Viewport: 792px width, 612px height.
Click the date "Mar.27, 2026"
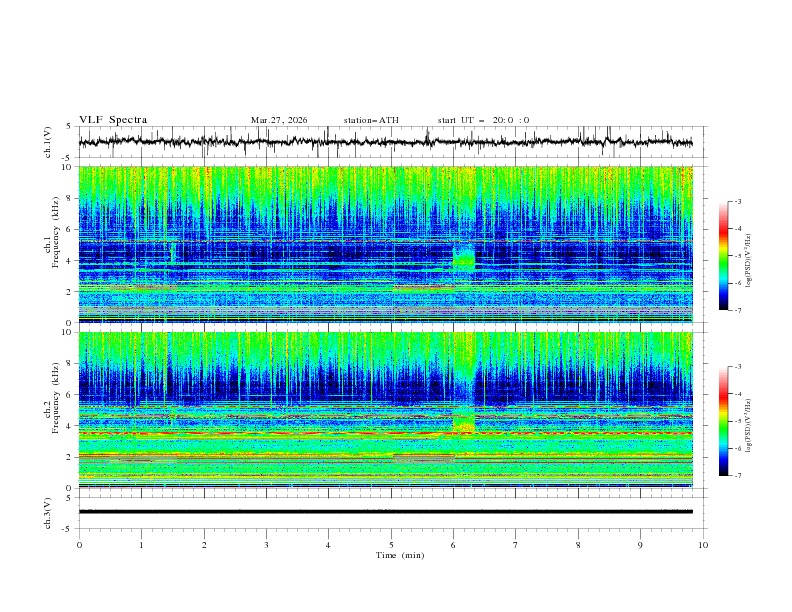[279, 120]
